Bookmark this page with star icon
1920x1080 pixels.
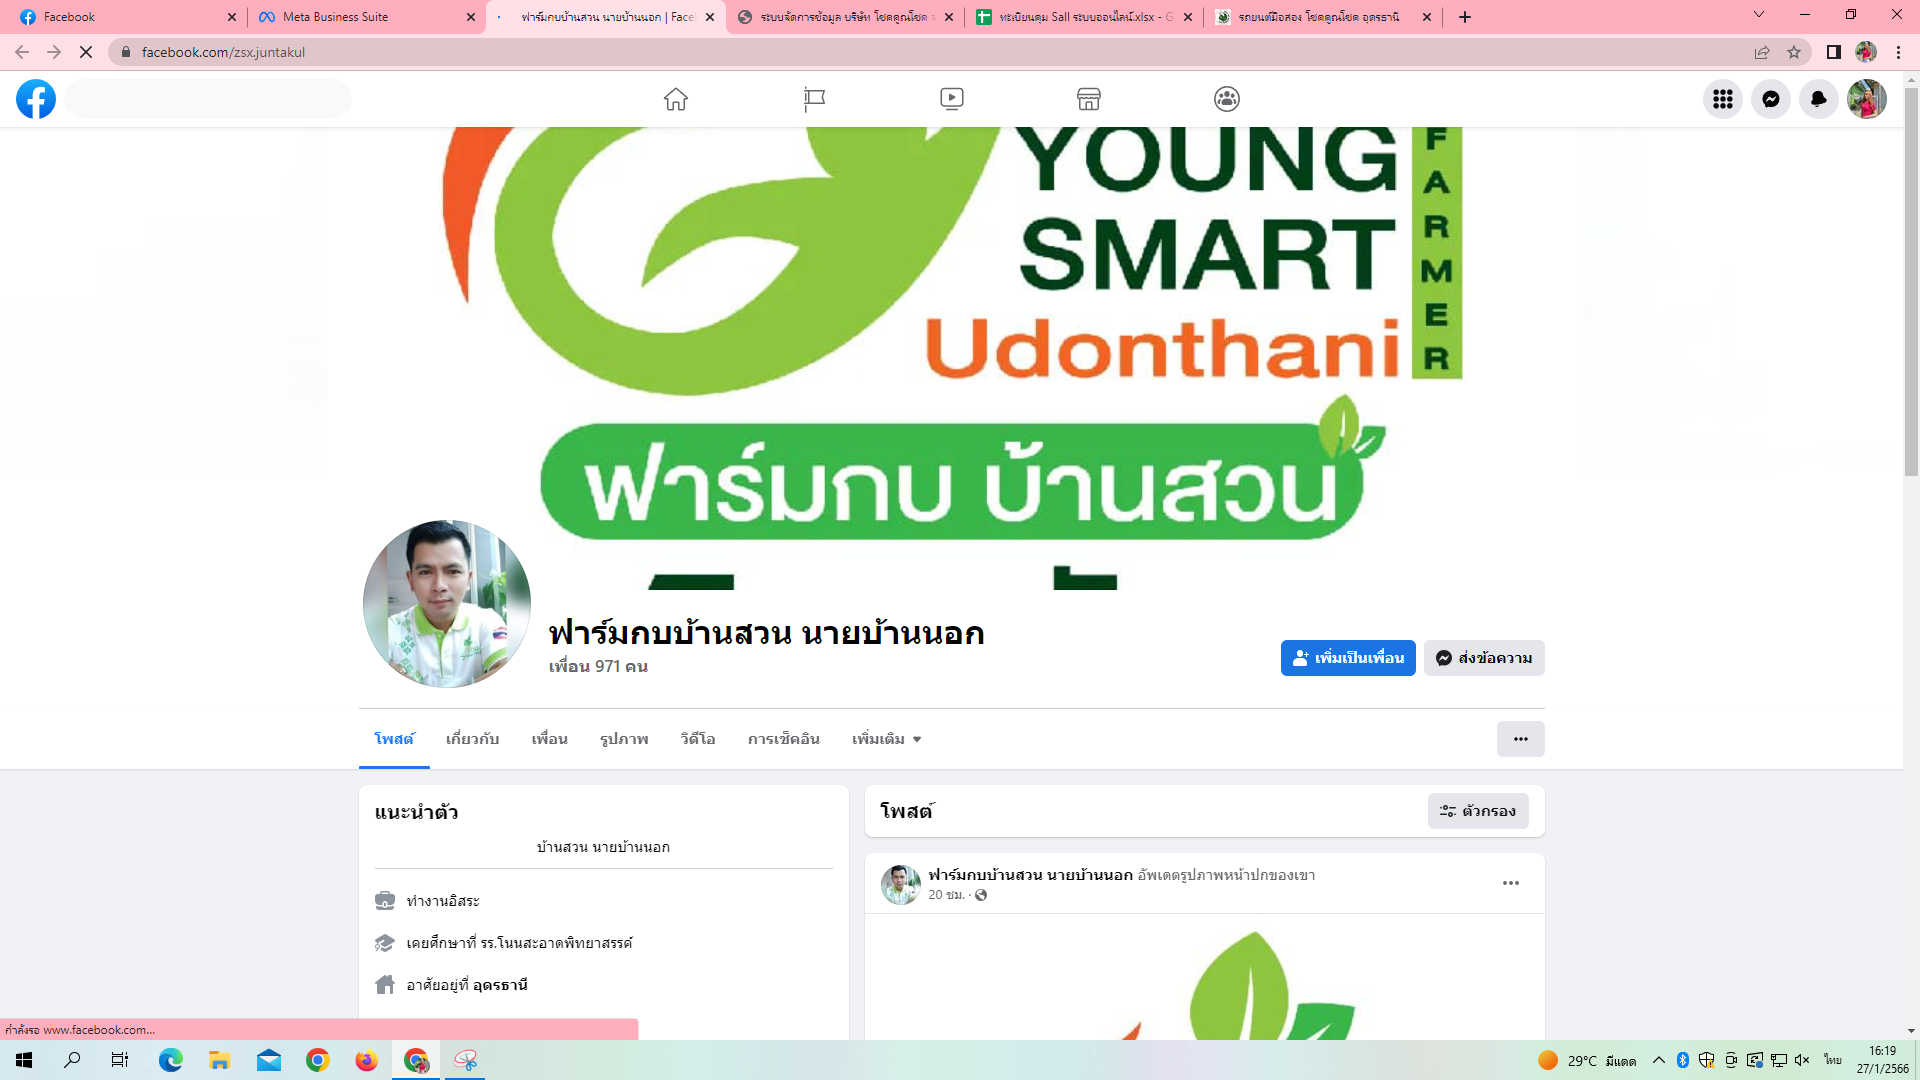click(1794, 52)
